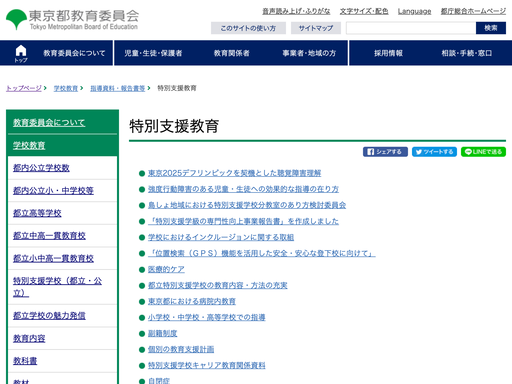Screen dimensions: 512x384
Task: Open 学校におけるインクルージョン link
Action: tap(221, 237)
